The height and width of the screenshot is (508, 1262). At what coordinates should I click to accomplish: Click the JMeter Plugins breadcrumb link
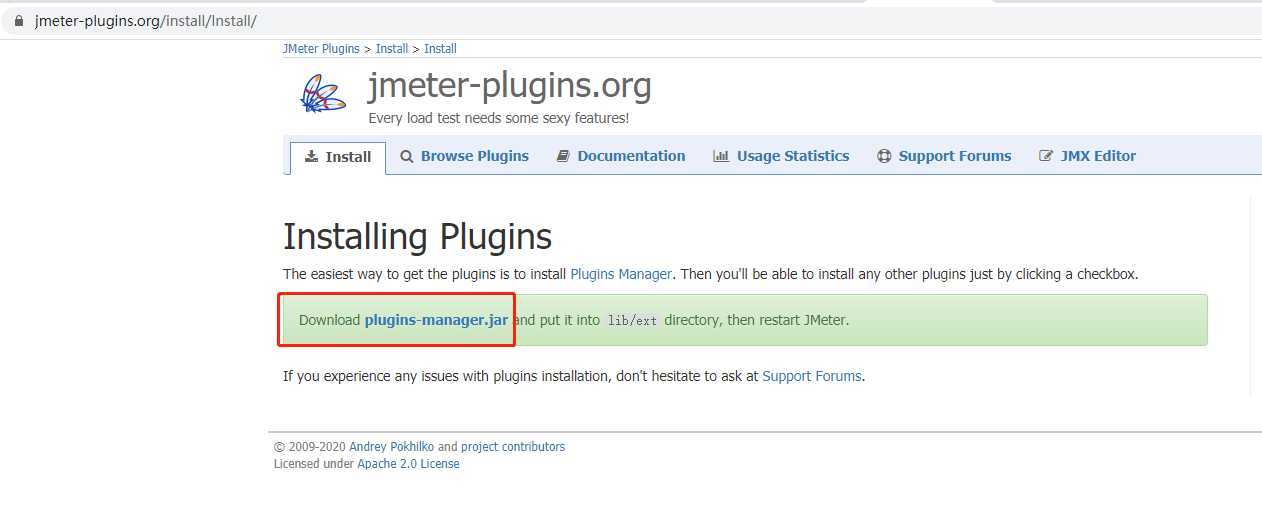[321, 48]
